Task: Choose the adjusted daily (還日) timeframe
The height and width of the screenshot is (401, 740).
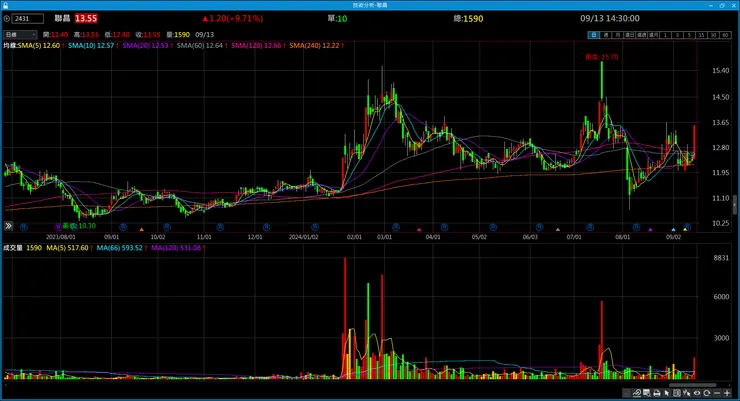Action: 630,35
